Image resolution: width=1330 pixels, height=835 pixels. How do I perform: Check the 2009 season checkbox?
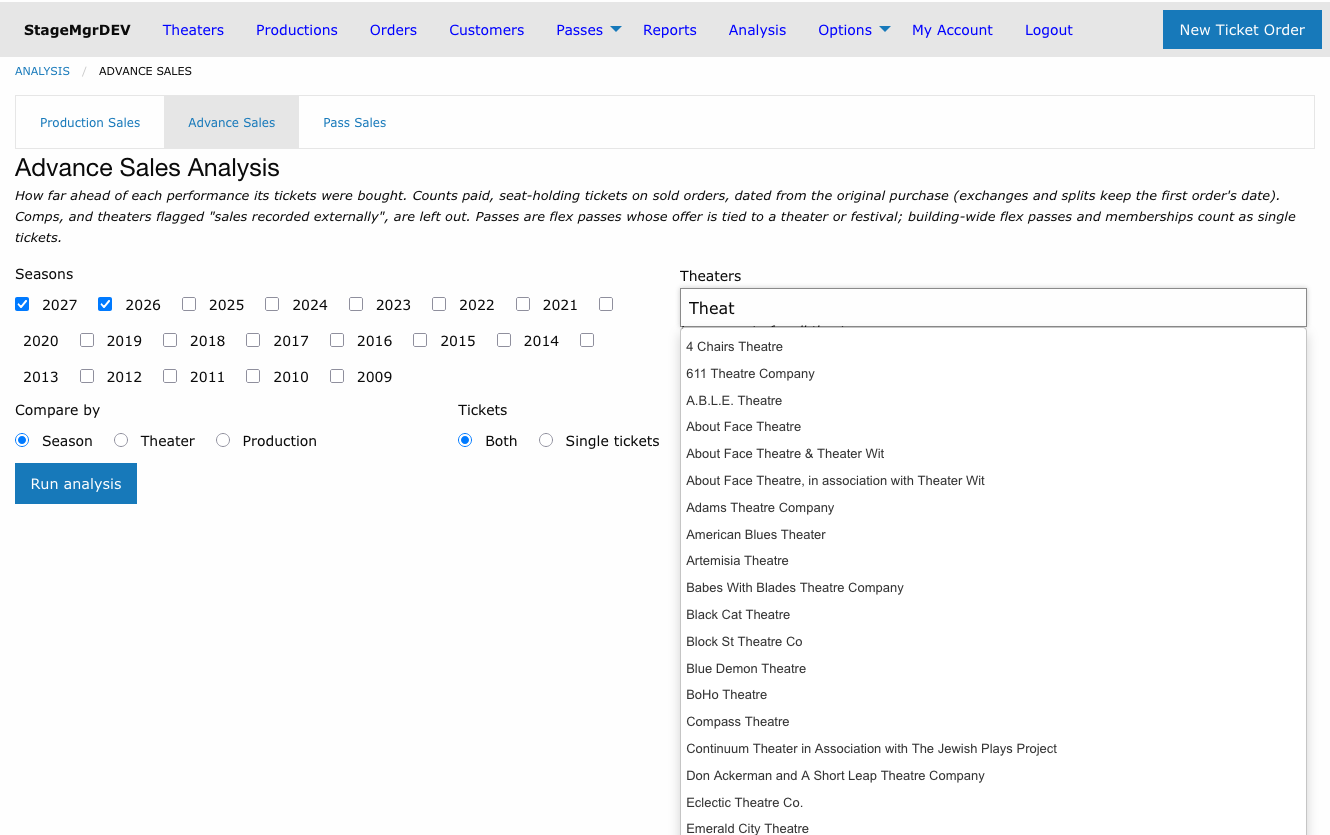click(337, 376)
